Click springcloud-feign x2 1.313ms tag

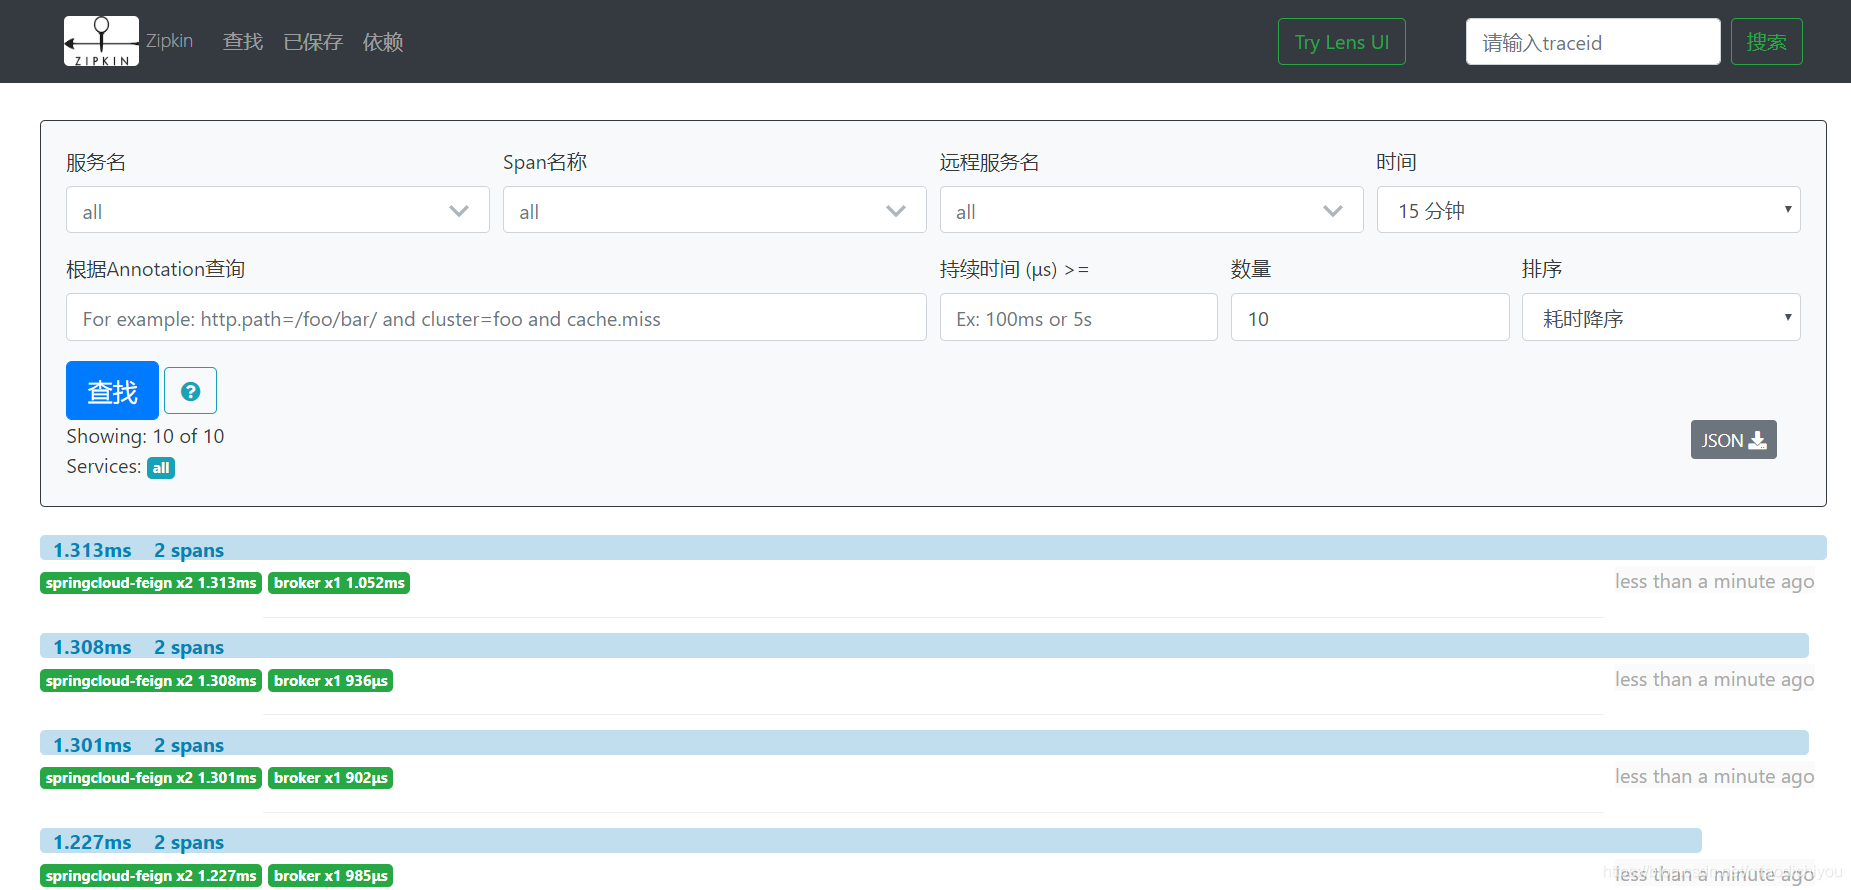tap(151, 583)
